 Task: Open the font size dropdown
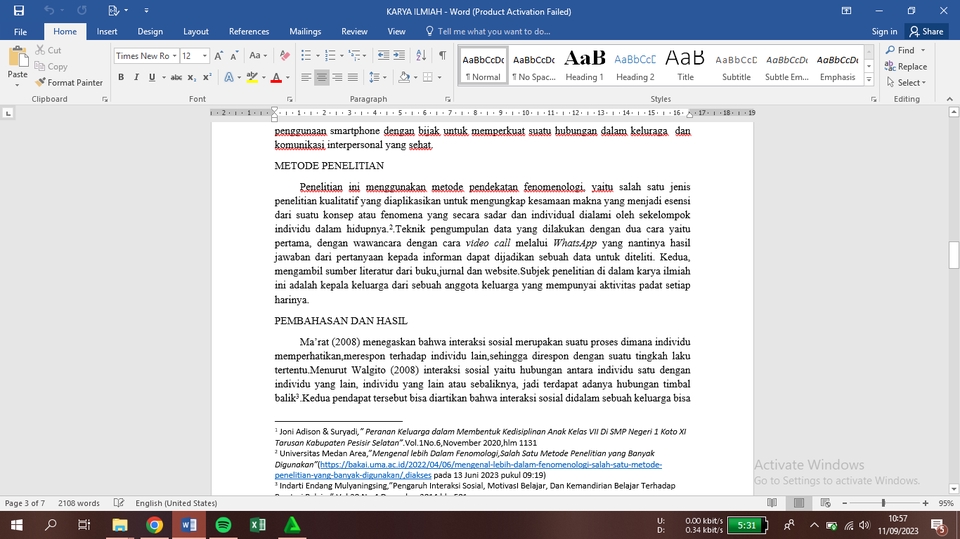point(204,56)
